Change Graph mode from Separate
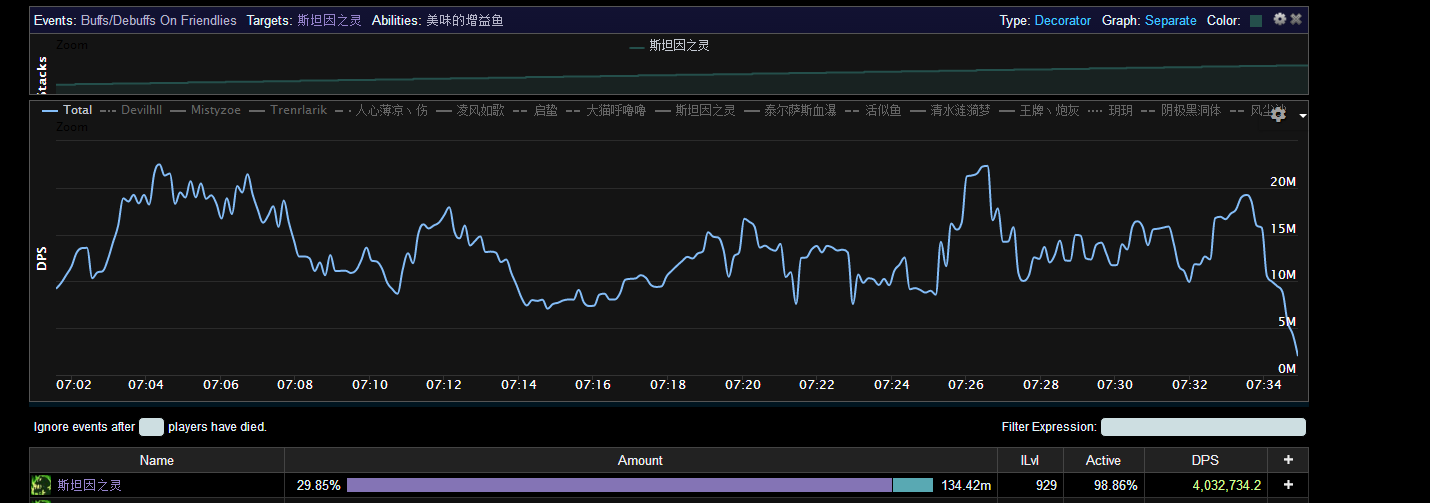The width and height of the screenshot is (1430, 503). 1170,20
